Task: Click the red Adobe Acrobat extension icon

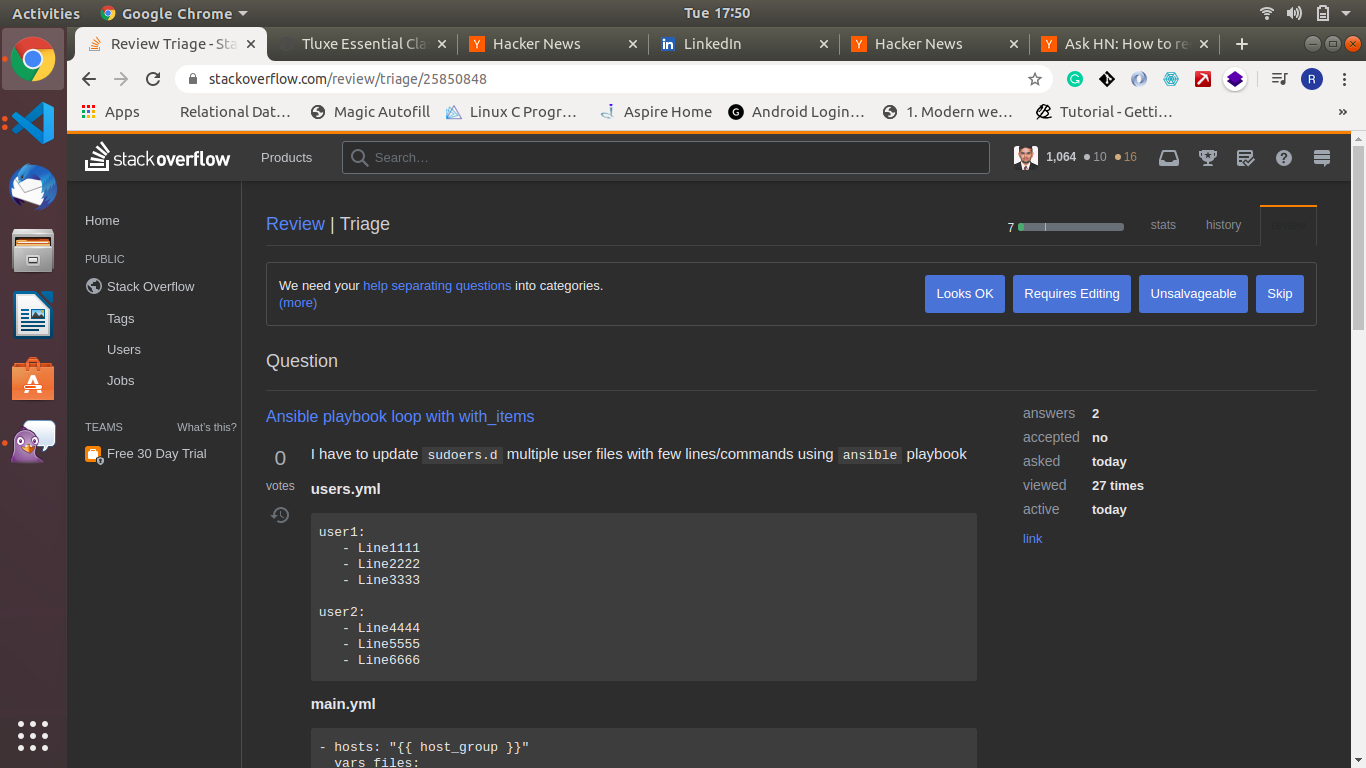Action: 1203,79
